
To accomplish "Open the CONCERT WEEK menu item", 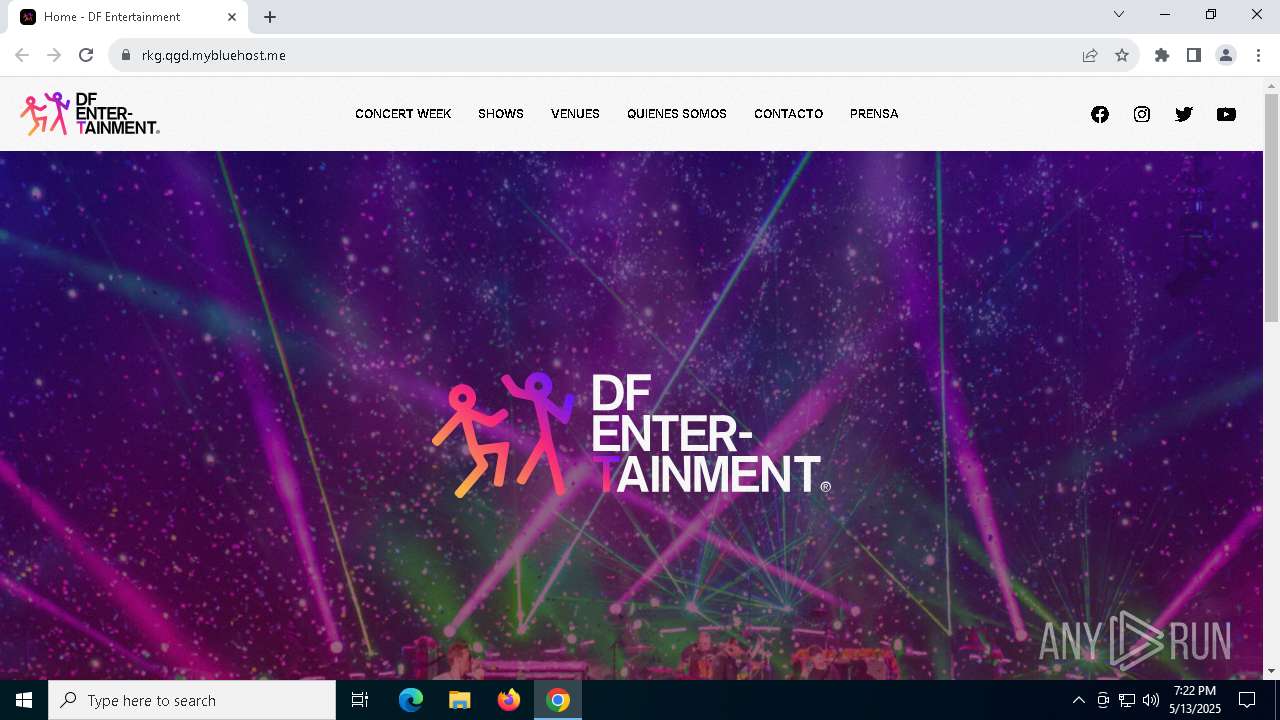I will [x=403, y=114].
